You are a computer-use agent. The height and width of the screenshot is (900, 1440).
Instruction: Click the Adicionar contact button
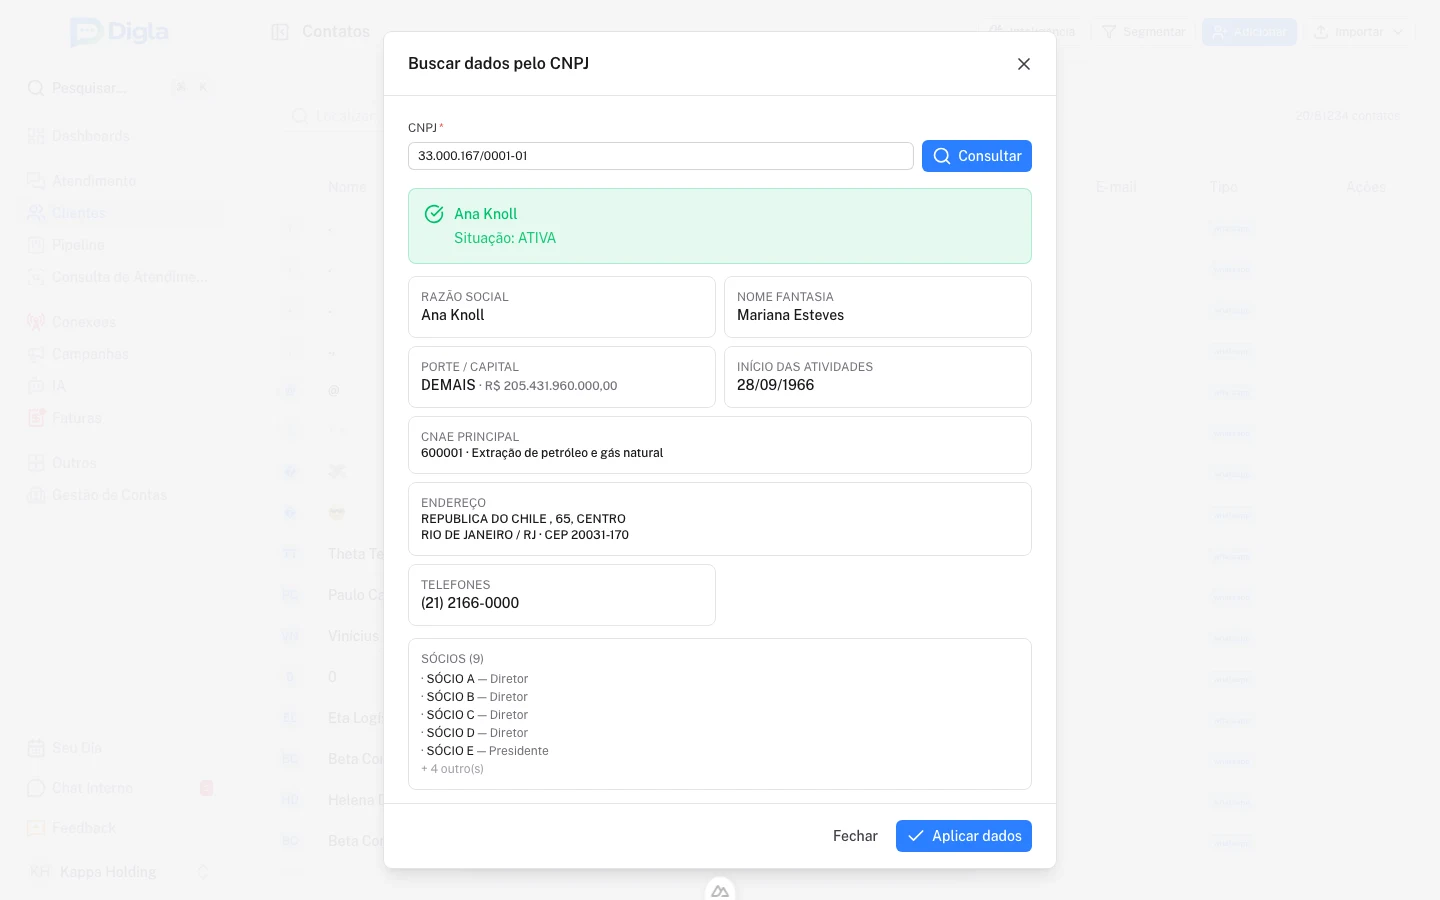click(x=1249, y=32)
